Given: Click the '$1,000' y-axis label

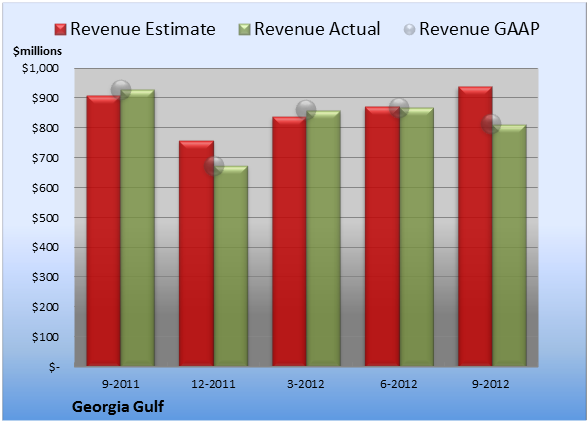Looking at the screenshot, I should tap(40, 68).
